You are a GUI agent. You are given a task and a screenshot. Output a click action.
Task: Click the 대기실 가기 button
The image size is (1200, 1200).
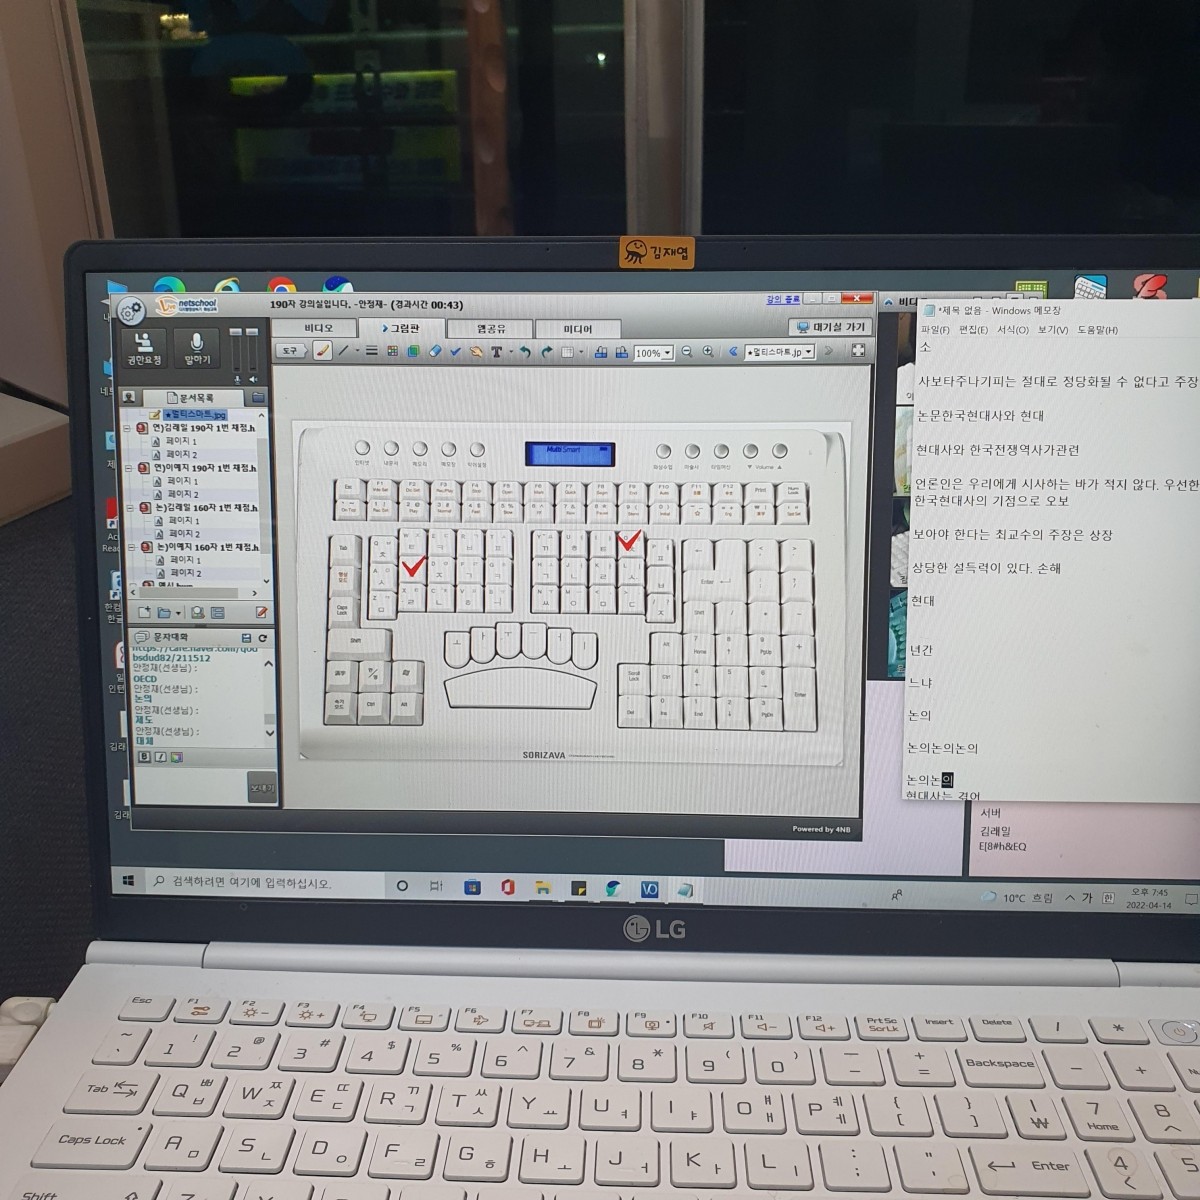[831, 327]
